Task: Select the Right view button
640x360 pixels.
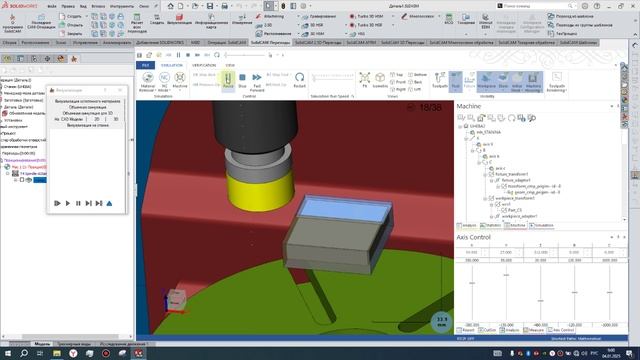Action: click(398, 89)
